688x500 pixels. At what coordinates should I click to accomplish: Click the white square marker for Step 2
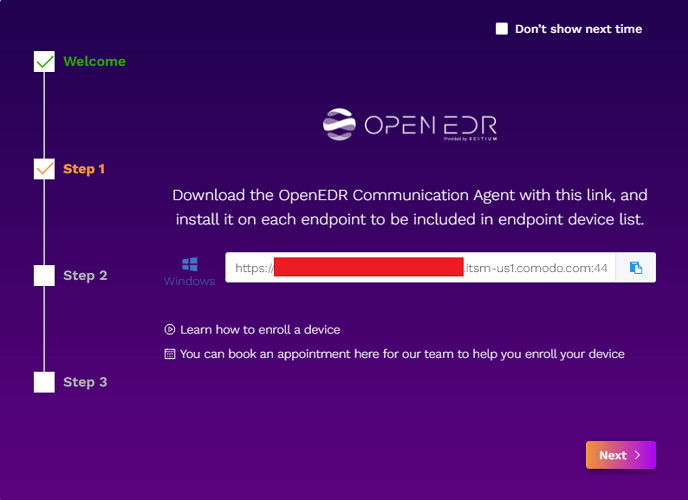(x=44, y=275)
